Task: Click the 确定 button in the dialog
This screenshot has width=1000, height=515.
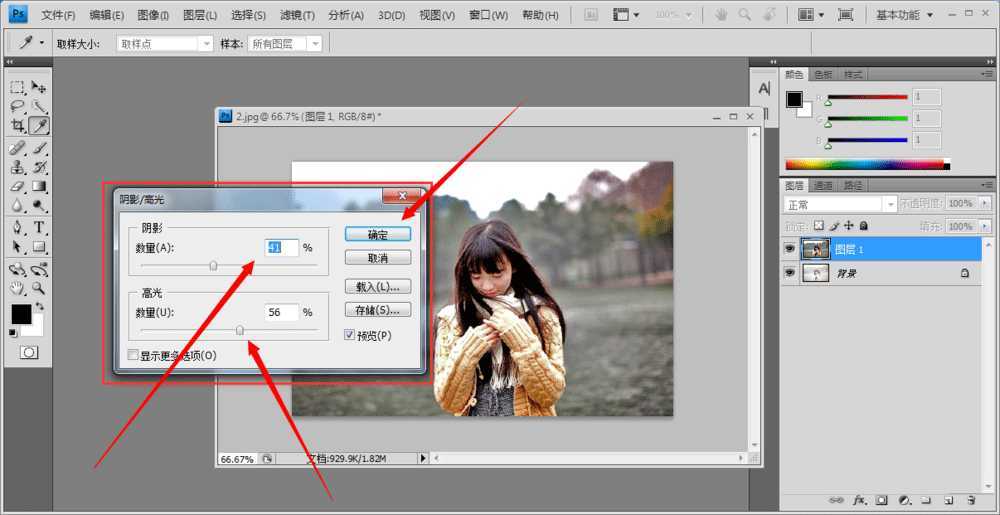Action: (378, 234)
